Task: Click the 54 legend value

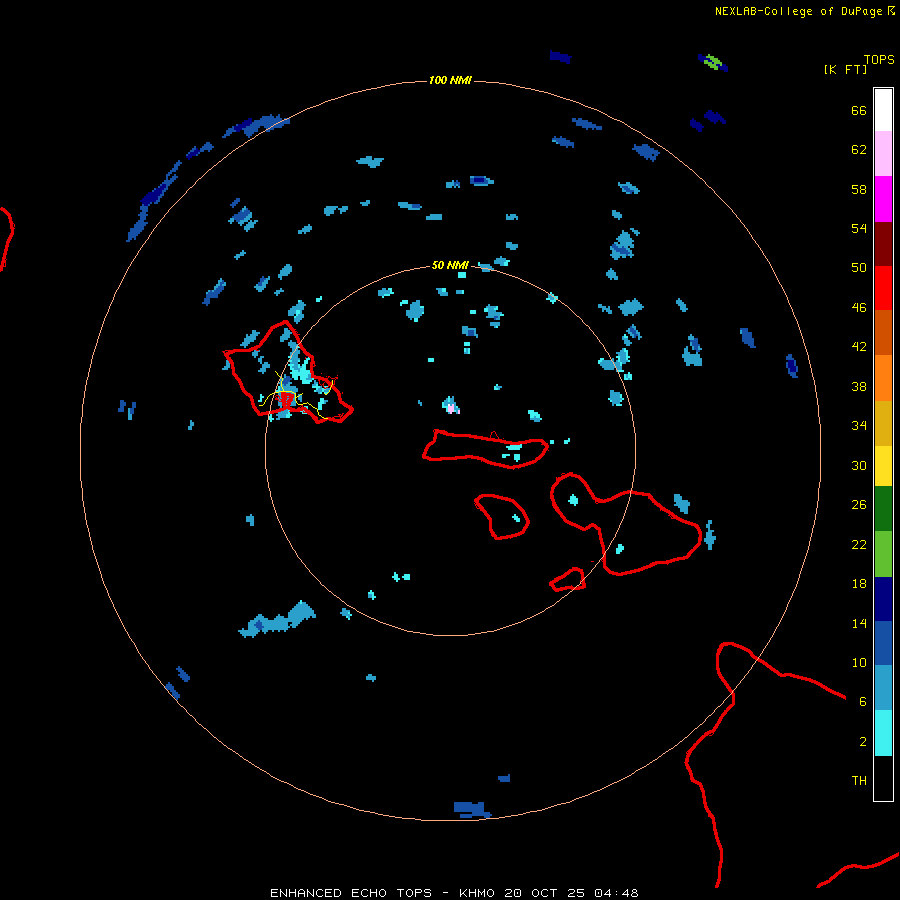Action: click(859, 228)
